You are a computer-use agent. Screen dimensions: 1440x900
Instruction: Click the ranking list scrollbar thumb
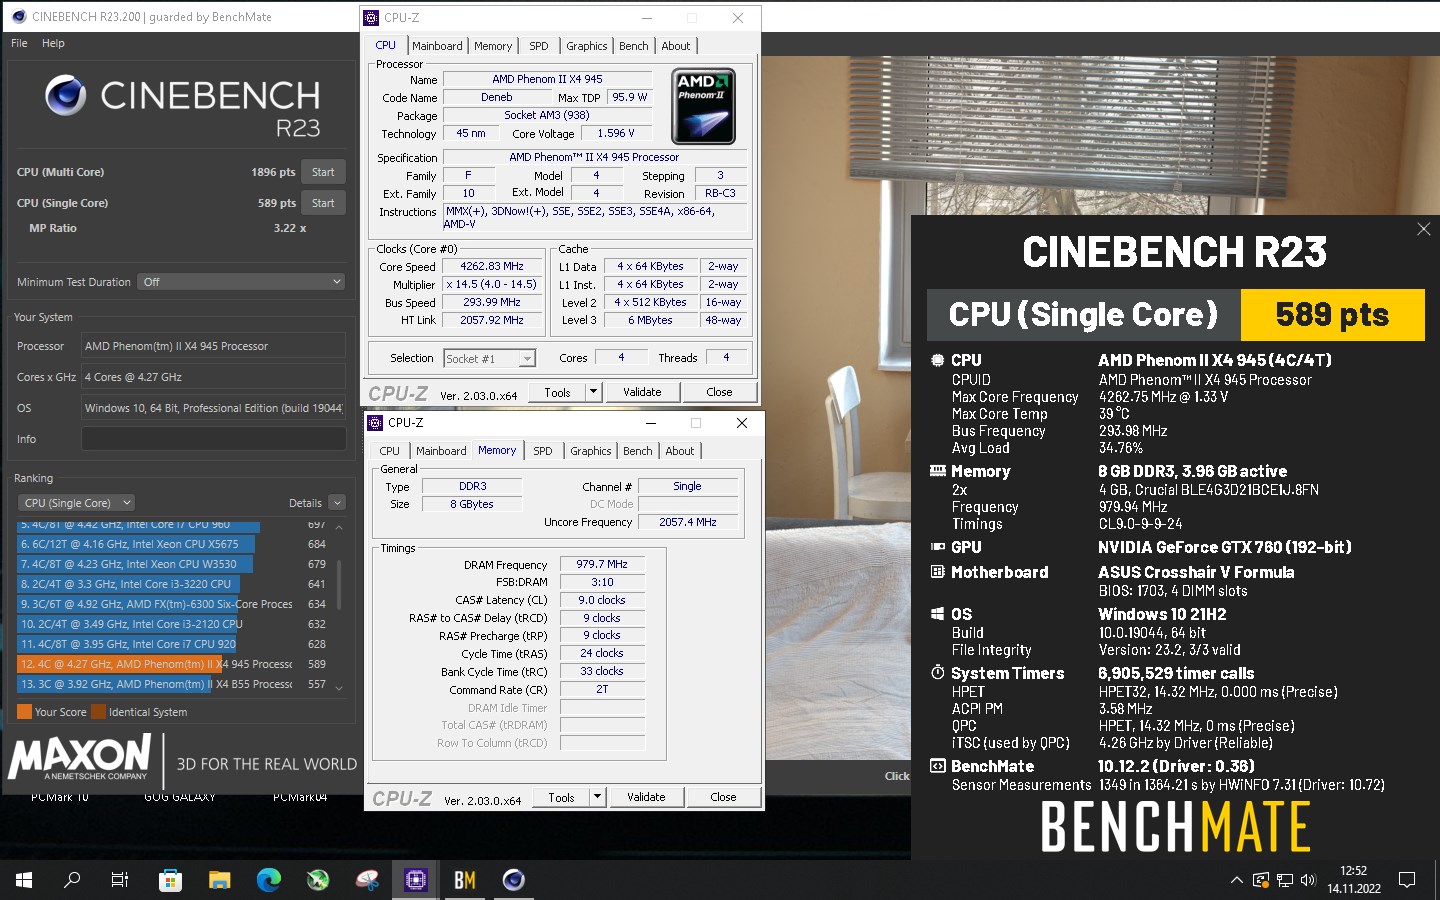[x=339, y=585]
